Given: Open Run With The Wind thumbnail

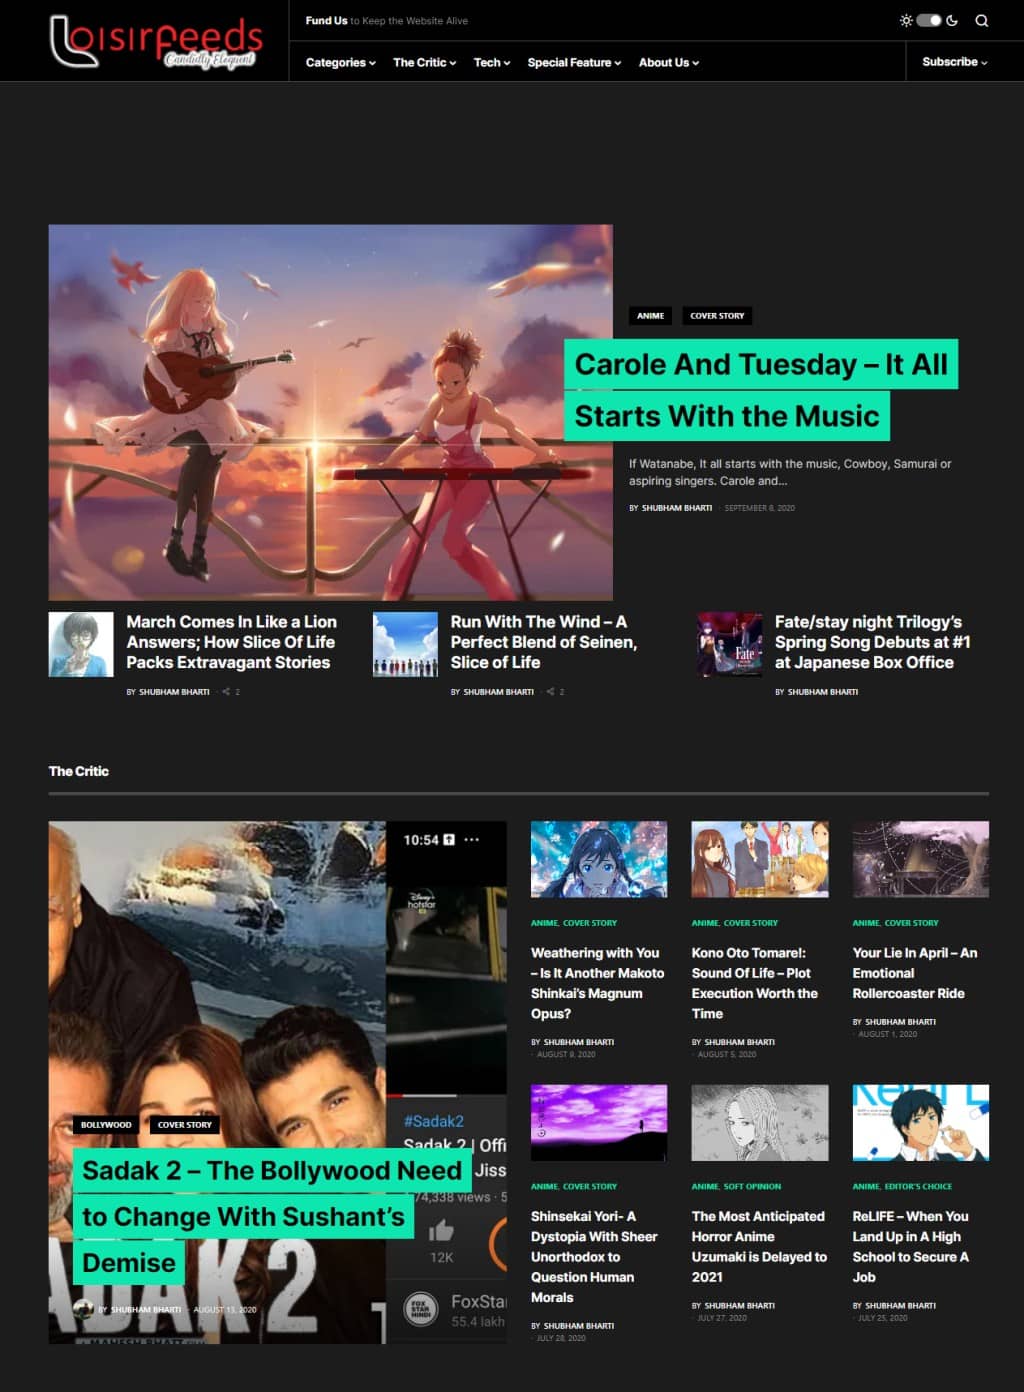Looking at the screenshot, I should click(405, 645).
